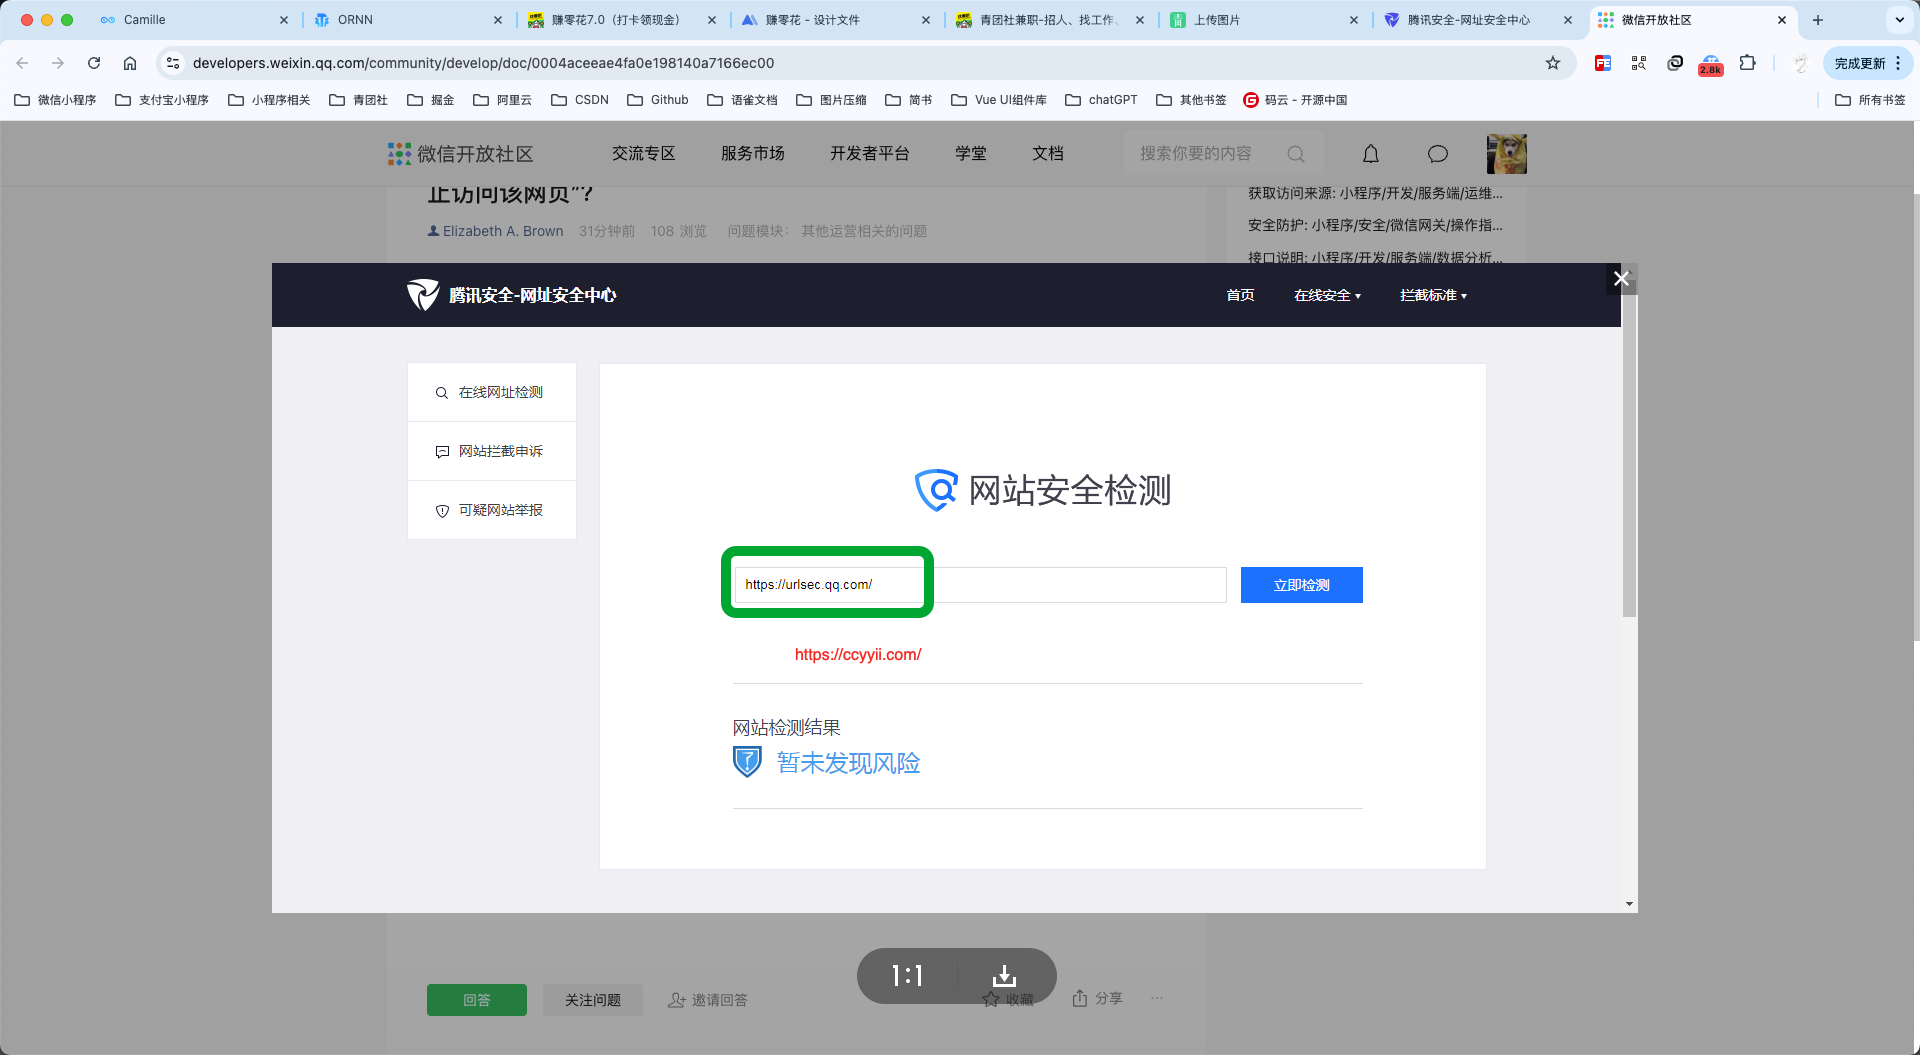The image size is (1920, 1055).
Task: Open the 青团社 bookmark folder
Action: [358, 100]
